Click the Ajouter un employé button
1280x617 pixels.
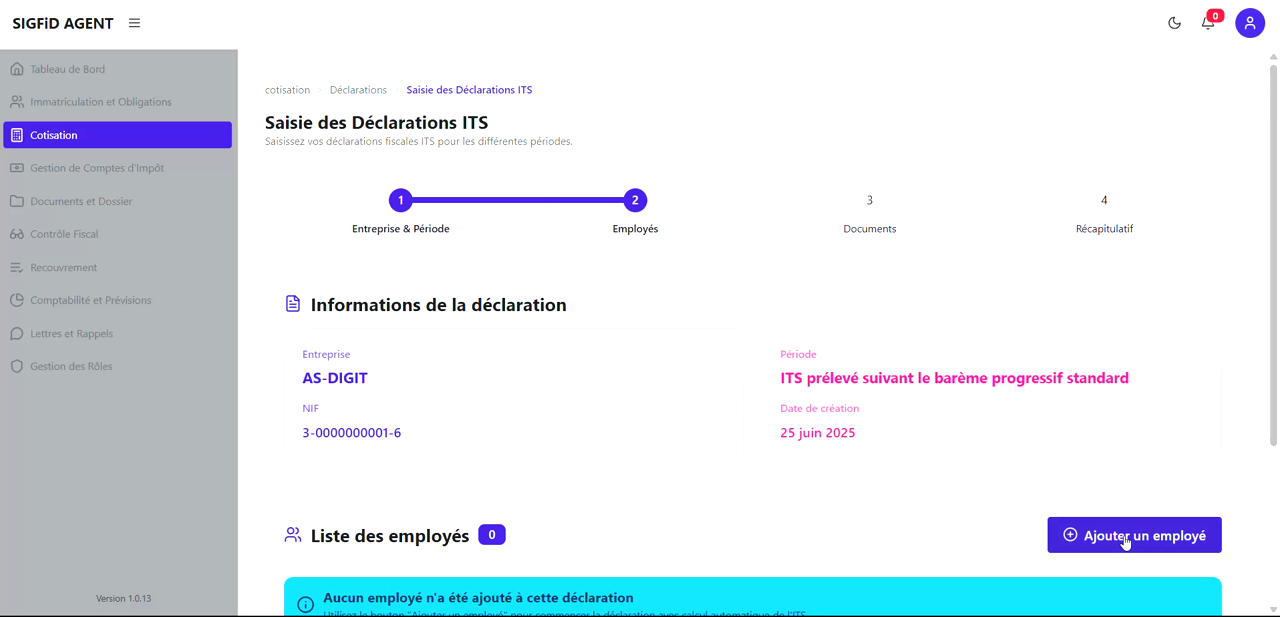pos(1133,534)
